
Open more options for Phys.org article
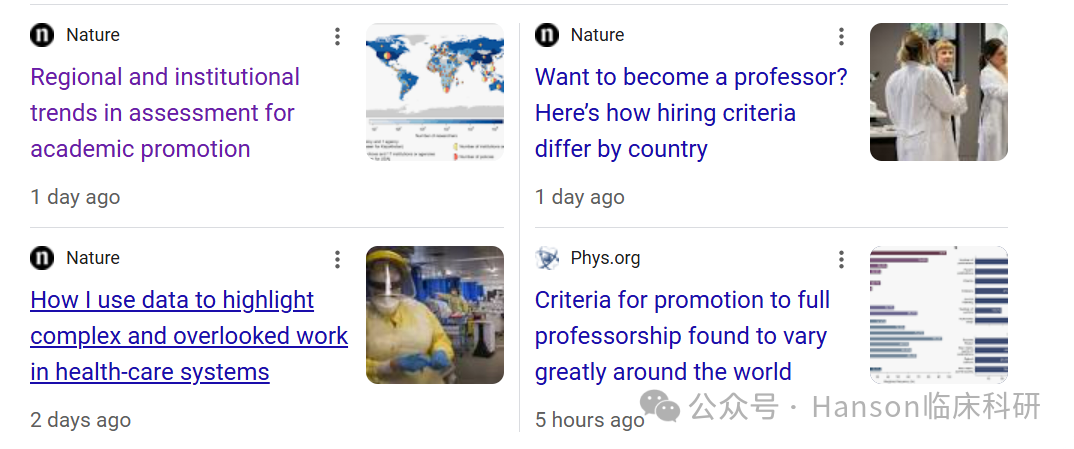(841, 259)
